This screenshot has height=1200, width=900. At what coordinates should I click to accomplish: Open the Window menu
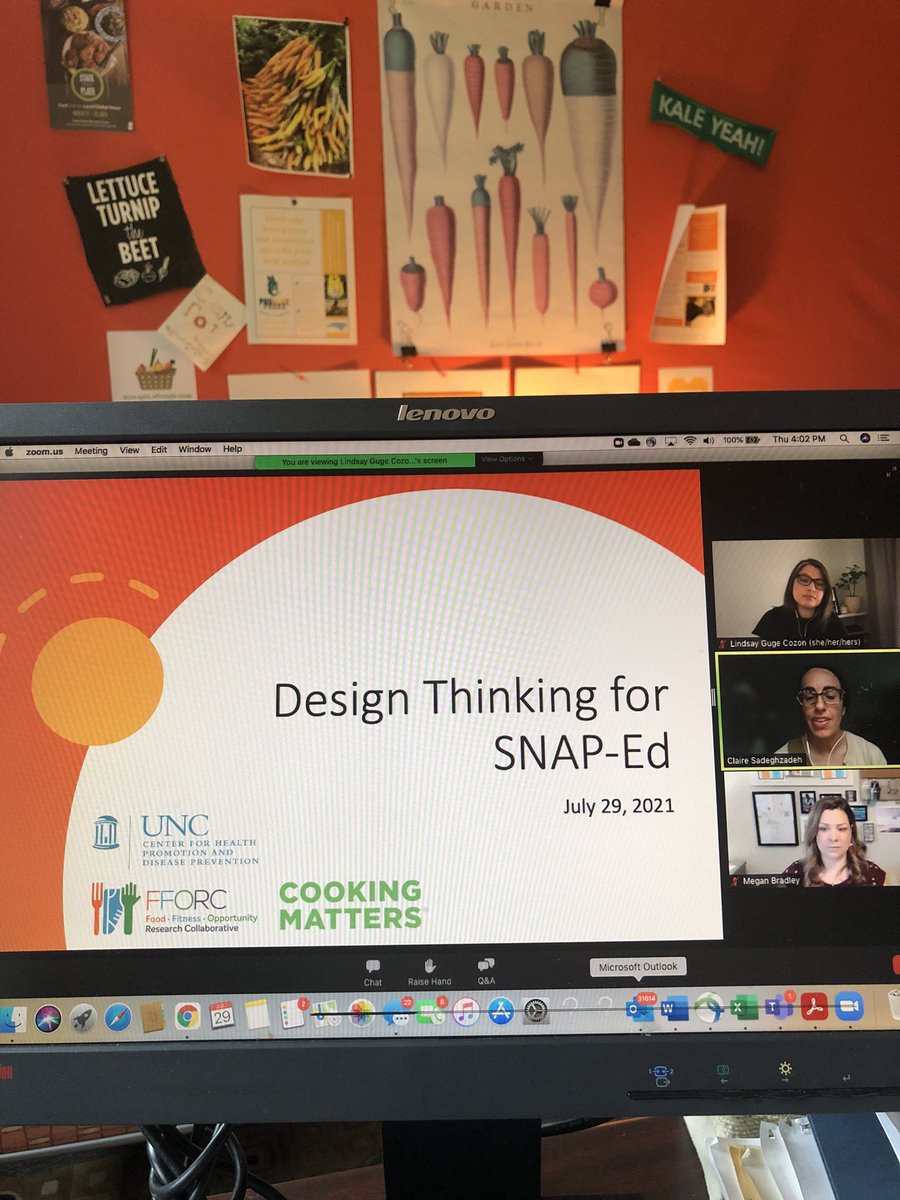pyautogui.click(x=195, y=450)
